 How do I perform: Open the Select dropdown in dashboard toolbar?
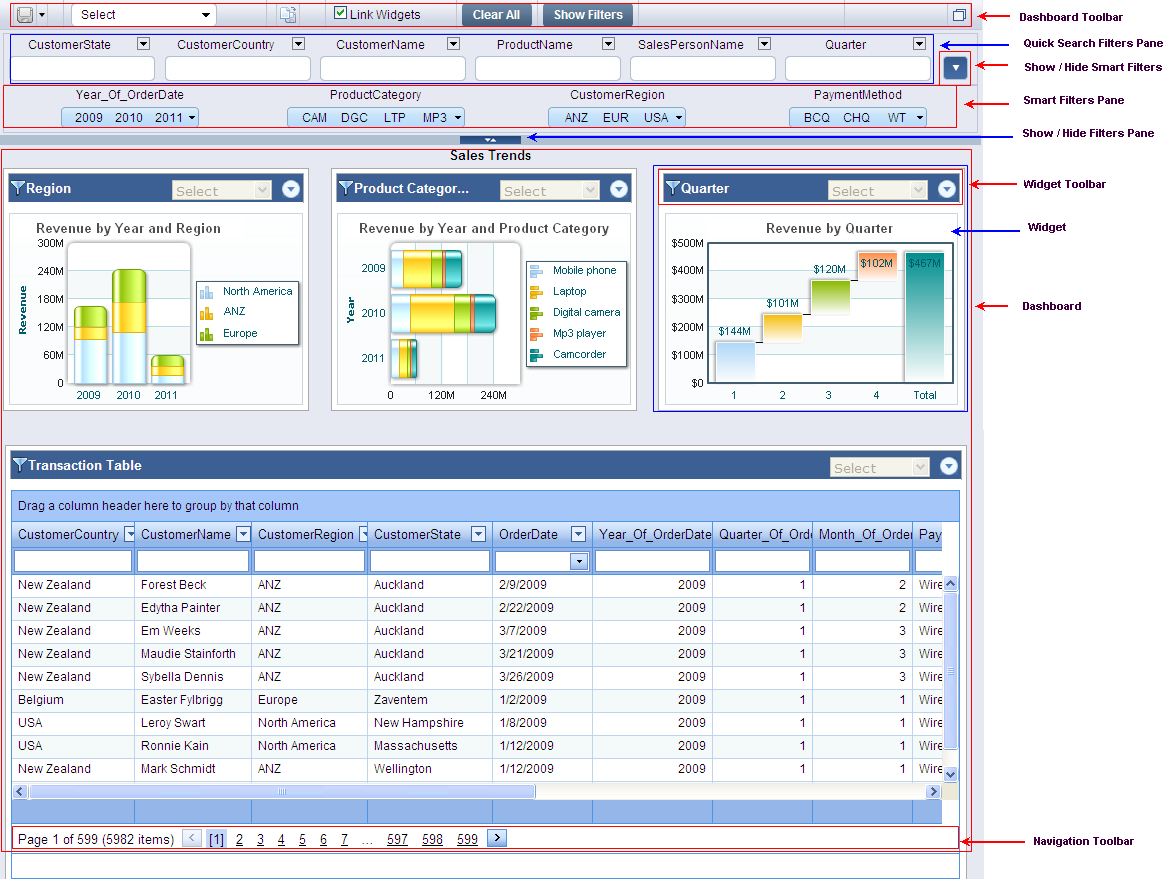tap(144, 15)
